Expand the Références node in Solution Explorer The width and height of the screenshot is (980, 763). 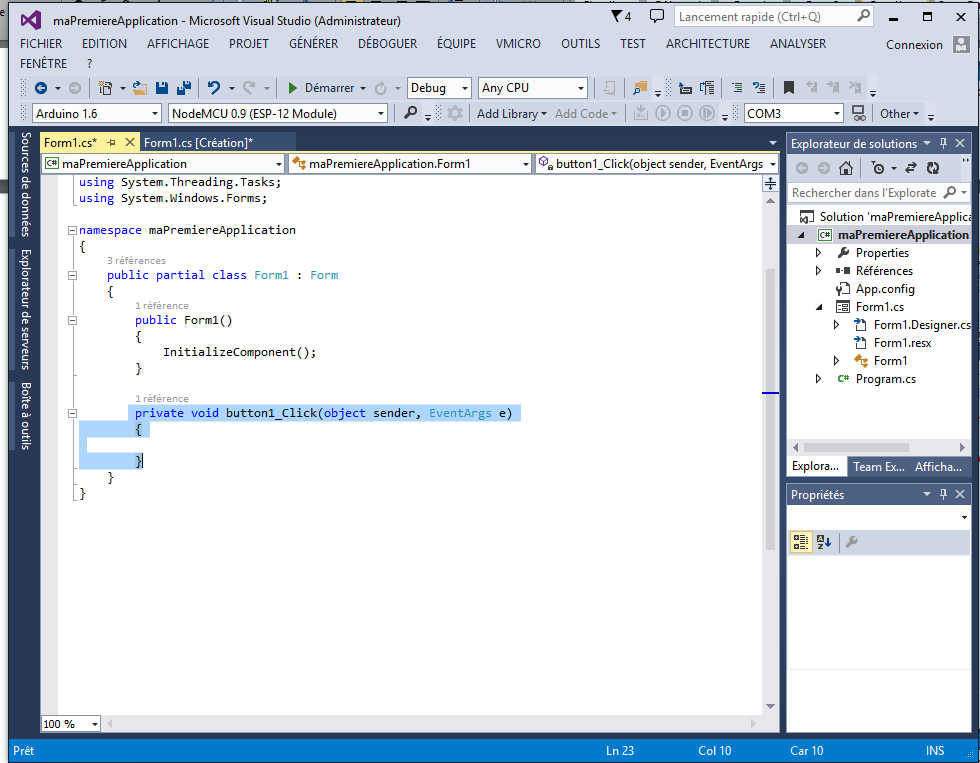pos(818,271)
